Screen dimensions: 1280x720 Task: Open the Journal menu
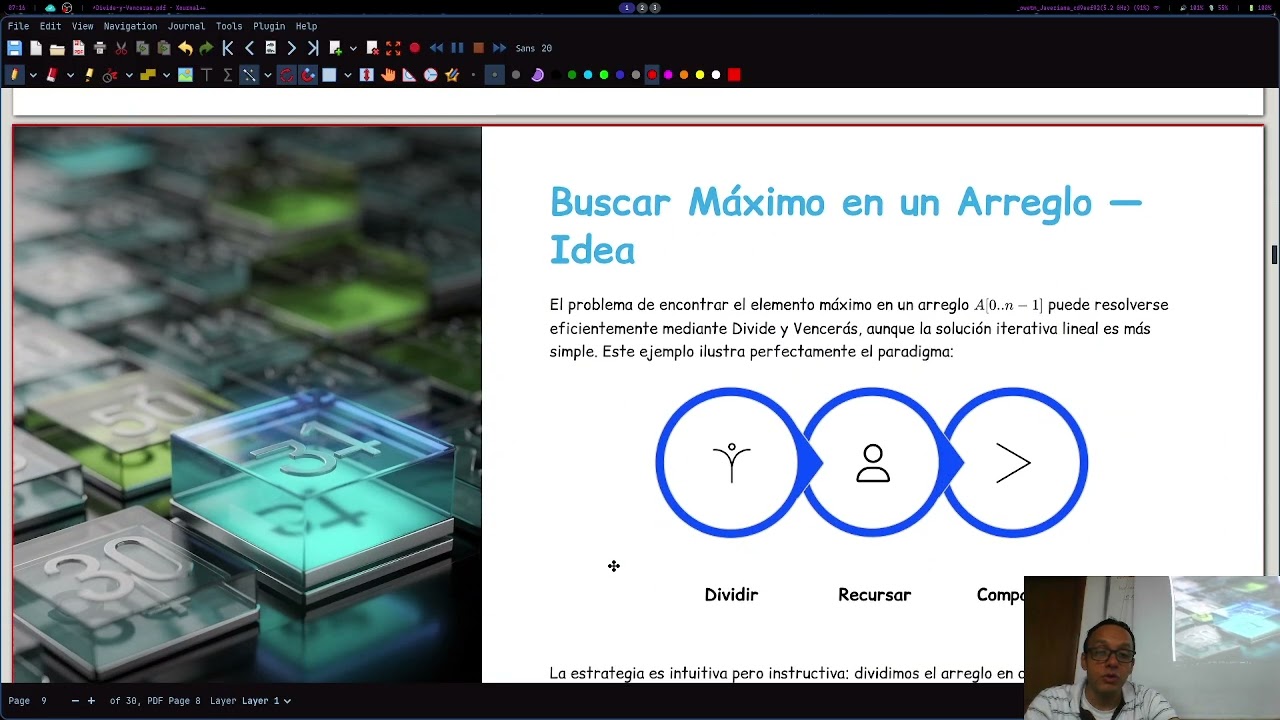coord(186,26)
